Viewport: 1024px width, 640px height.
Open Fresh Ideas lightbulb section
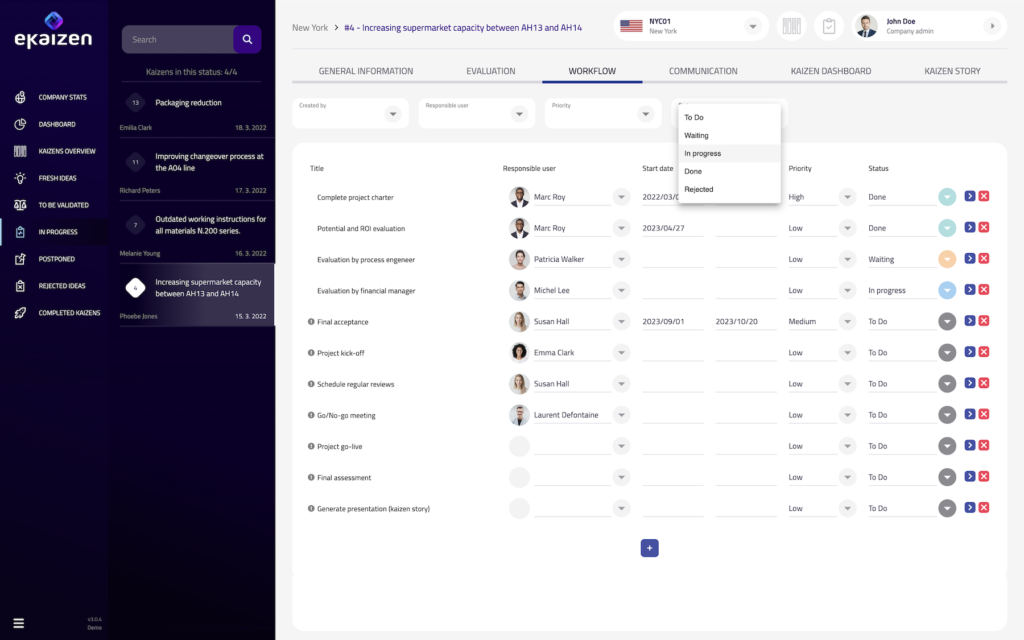click(60, 178)
